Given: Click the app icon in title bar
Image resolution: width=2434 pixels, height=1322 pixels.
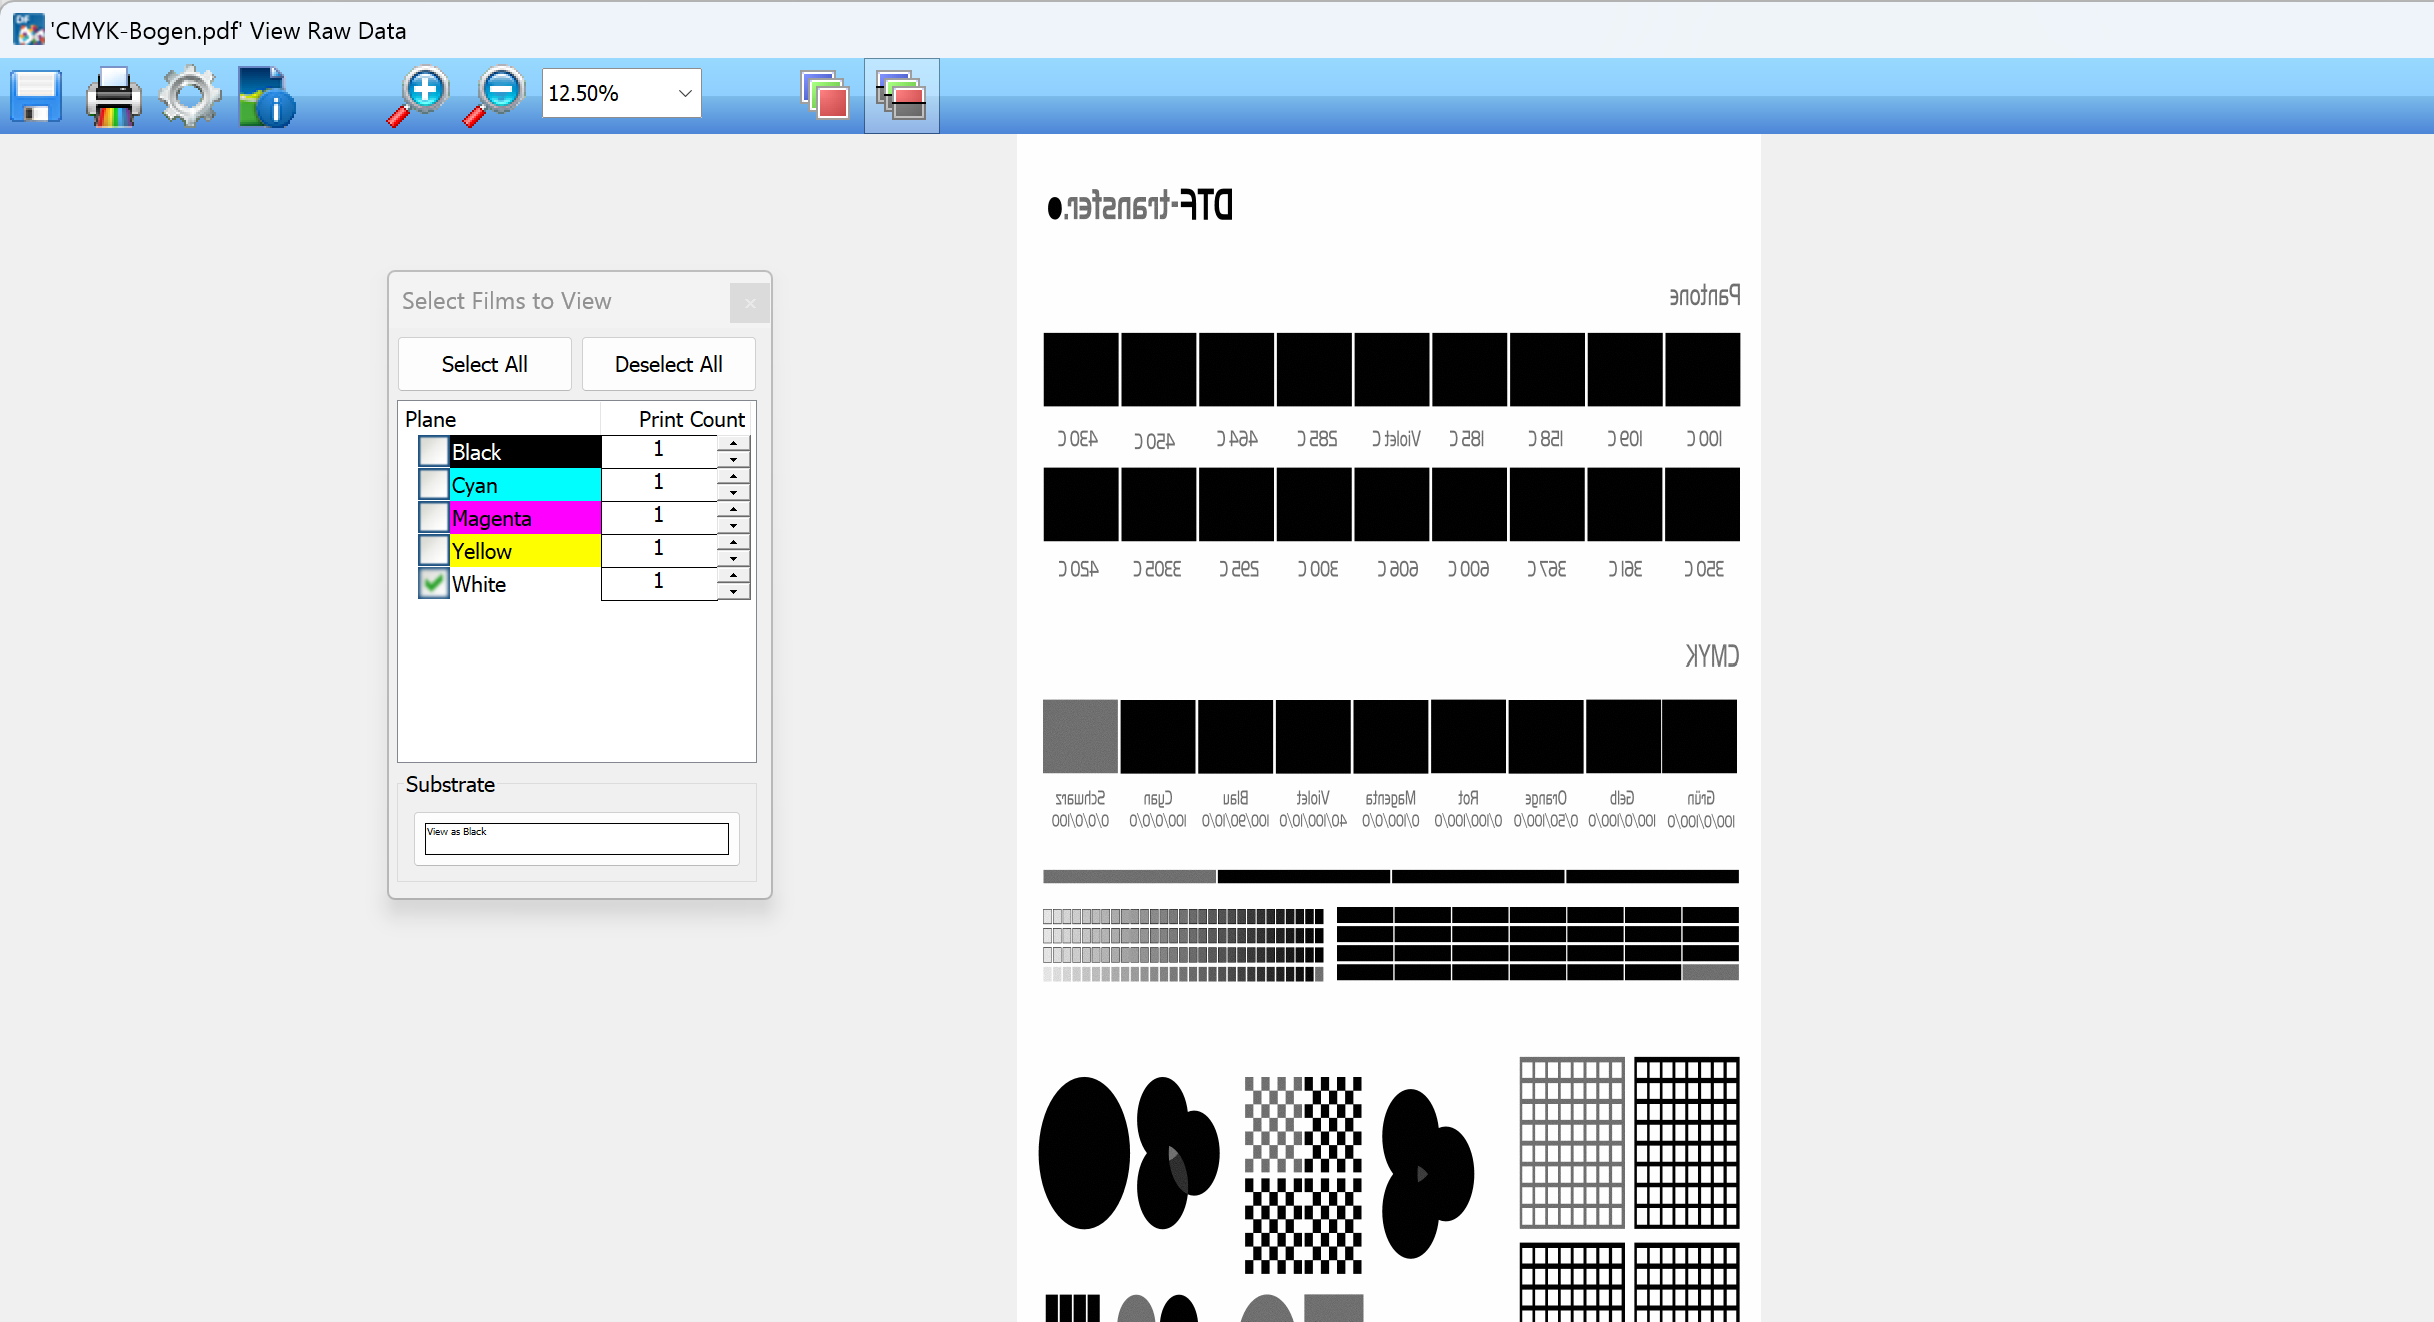Looking at the screenshot, I should pos(29,30).
